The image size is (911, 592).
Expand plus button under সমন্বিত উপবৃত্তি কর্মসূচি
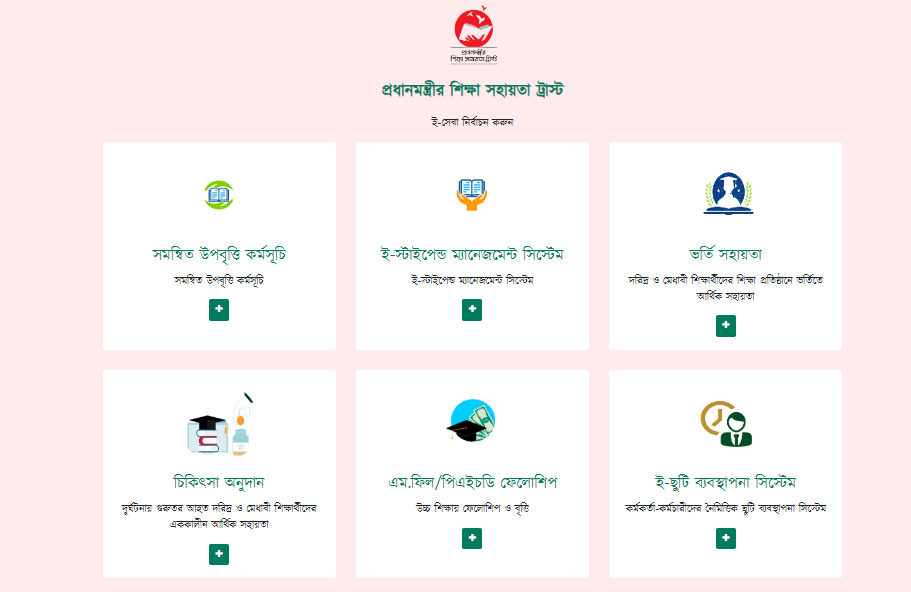pyautogui.click(x=219, y=310)
